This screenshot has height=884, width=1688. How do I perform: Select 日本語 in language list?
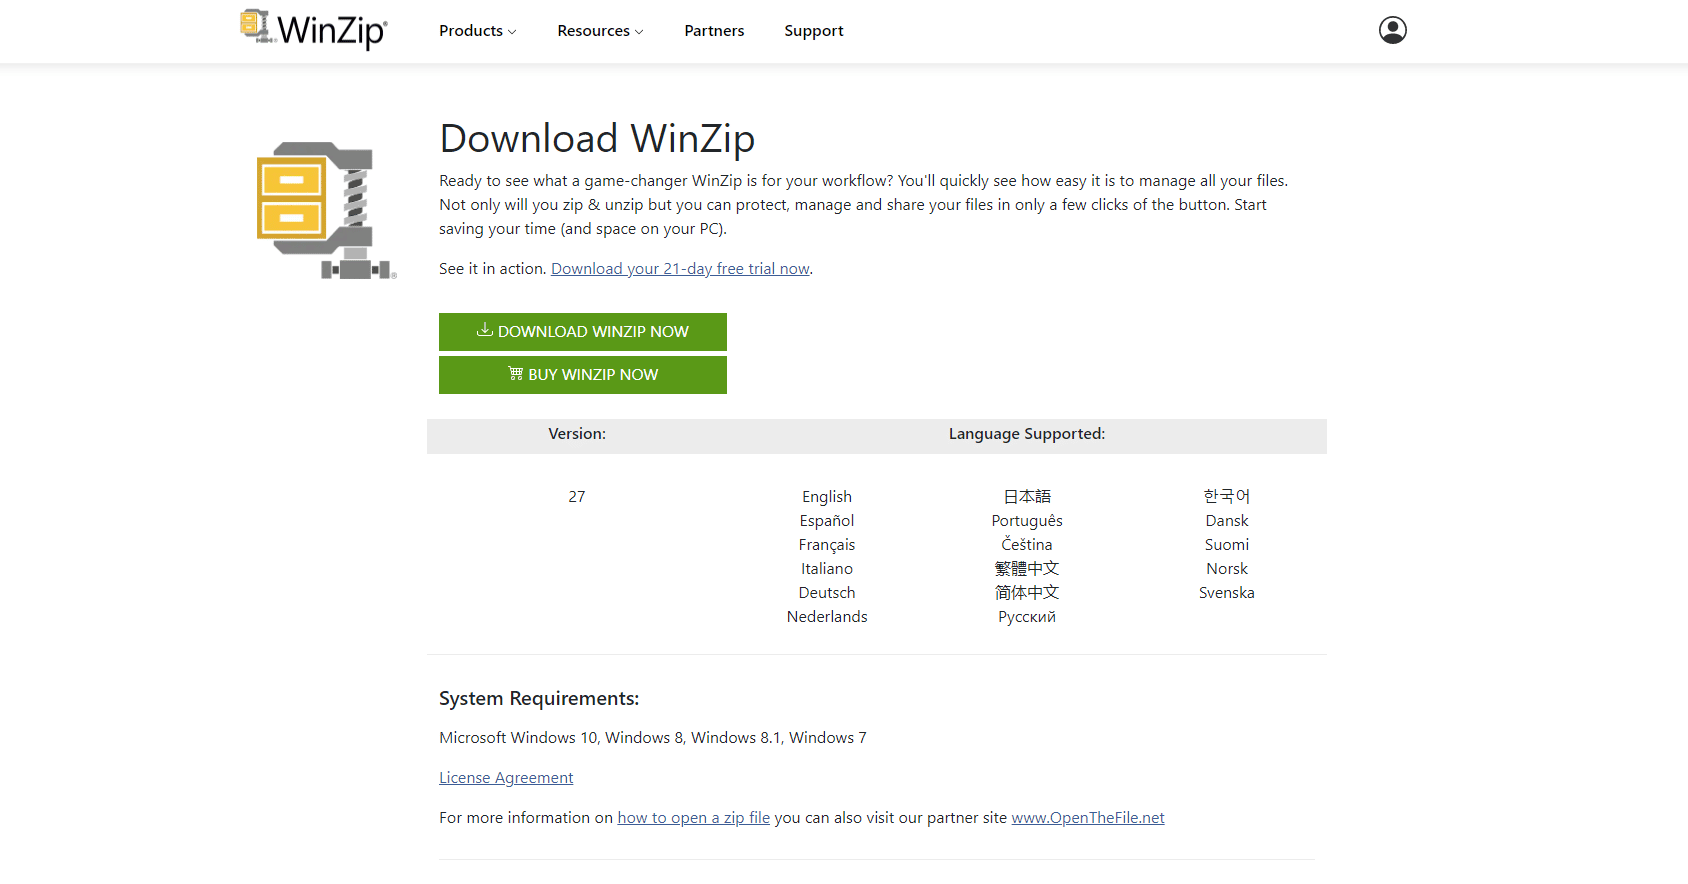pyautogui.click(x=1027, y=497)
